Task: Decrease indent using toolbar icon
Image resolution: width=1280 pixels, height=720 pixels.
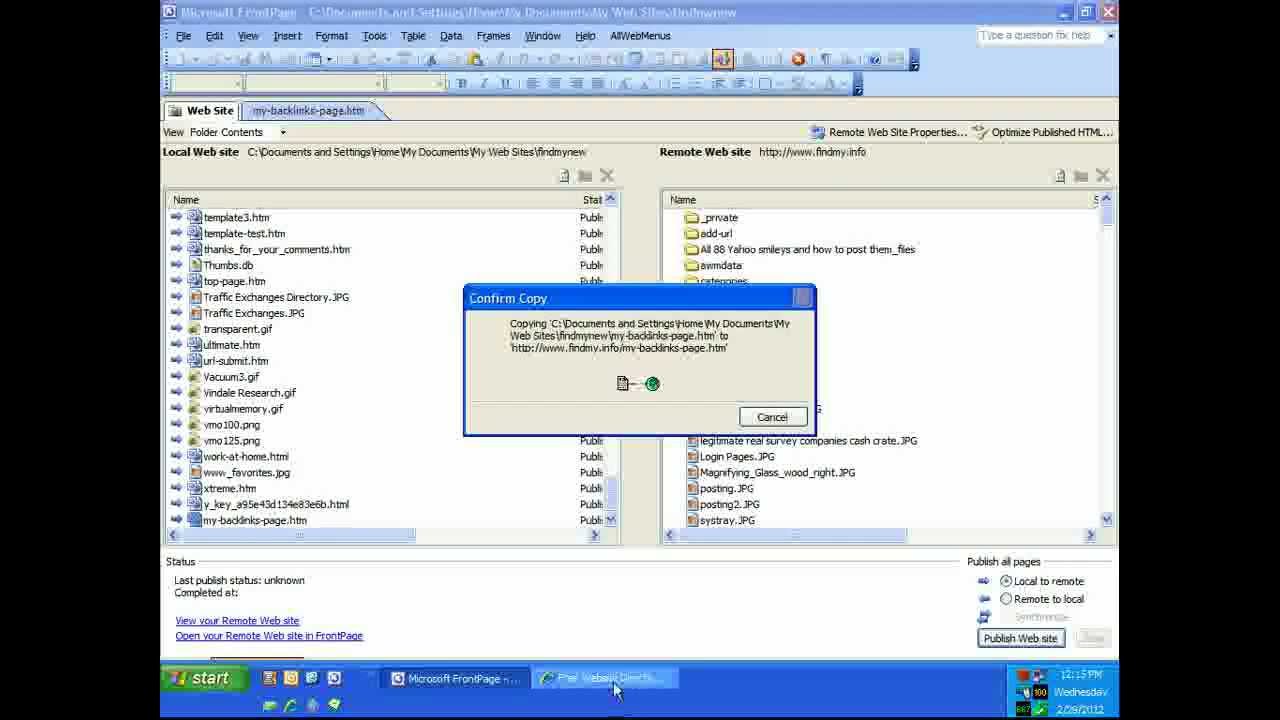Action: pyautogui.click(x=718, y=84)
